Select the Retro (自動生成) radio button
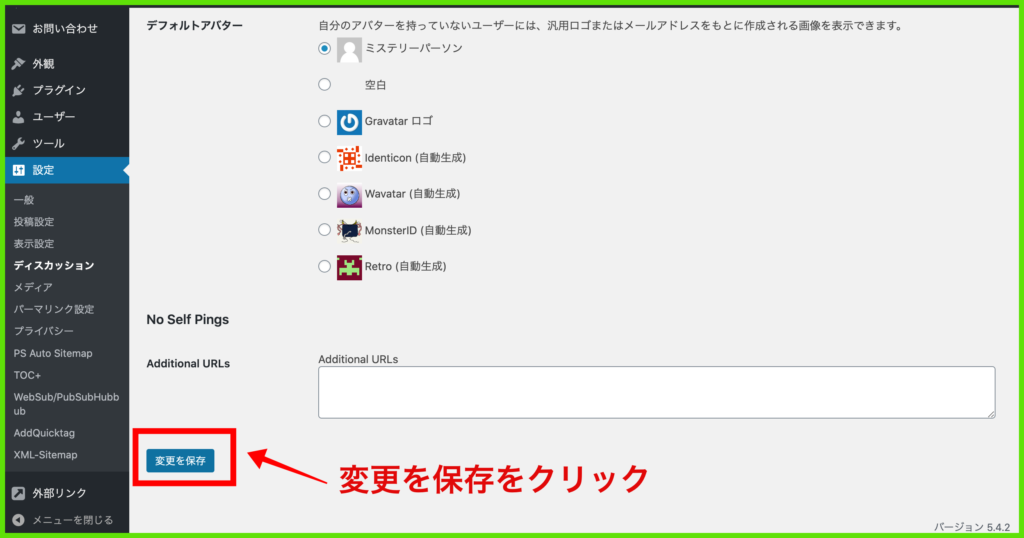The height and width of the screenshot is (538, 1024). [325, 266]
